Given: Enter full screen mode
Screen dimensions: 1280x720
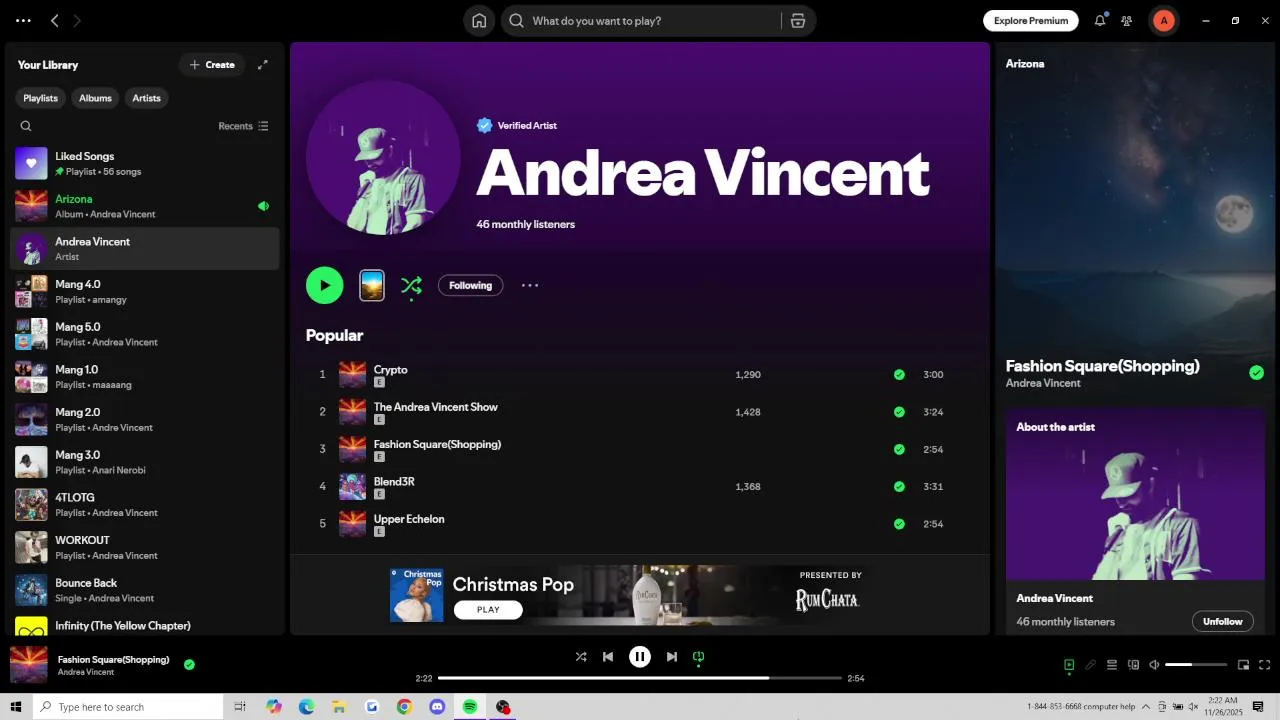Looking at the screenshot, I should tap(1265, 665).
